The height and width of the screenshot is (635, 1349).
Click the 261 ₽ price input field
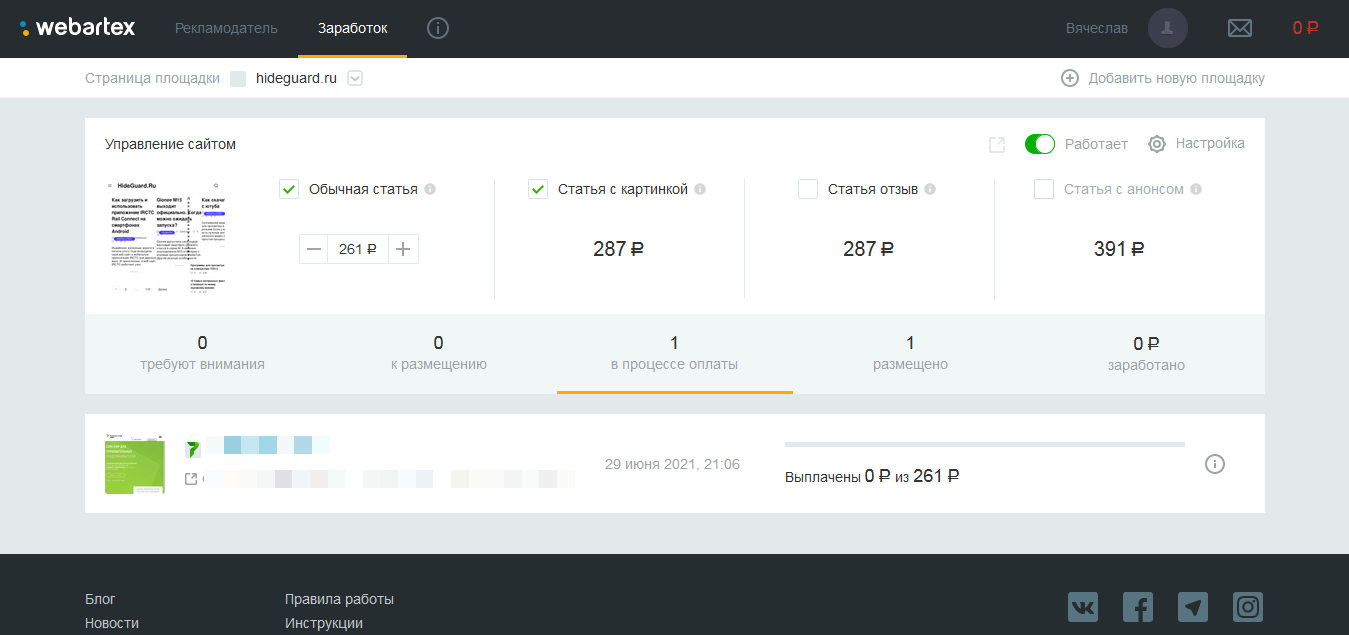[358, 249]
